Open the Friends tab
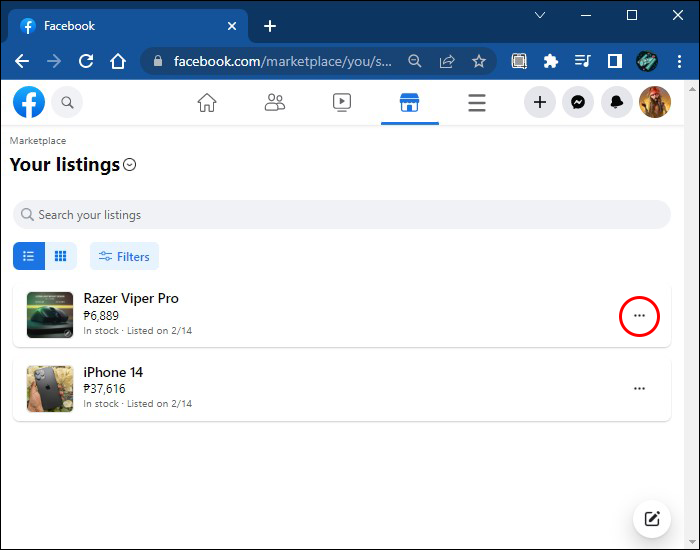This screenshot has height=550, width=700. point(275,103)
